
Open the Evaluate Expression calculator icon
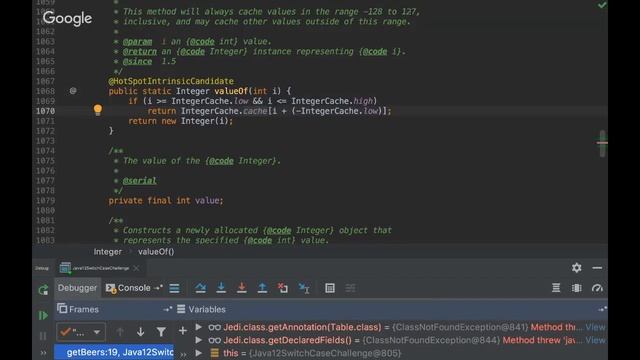pos(330,288)
